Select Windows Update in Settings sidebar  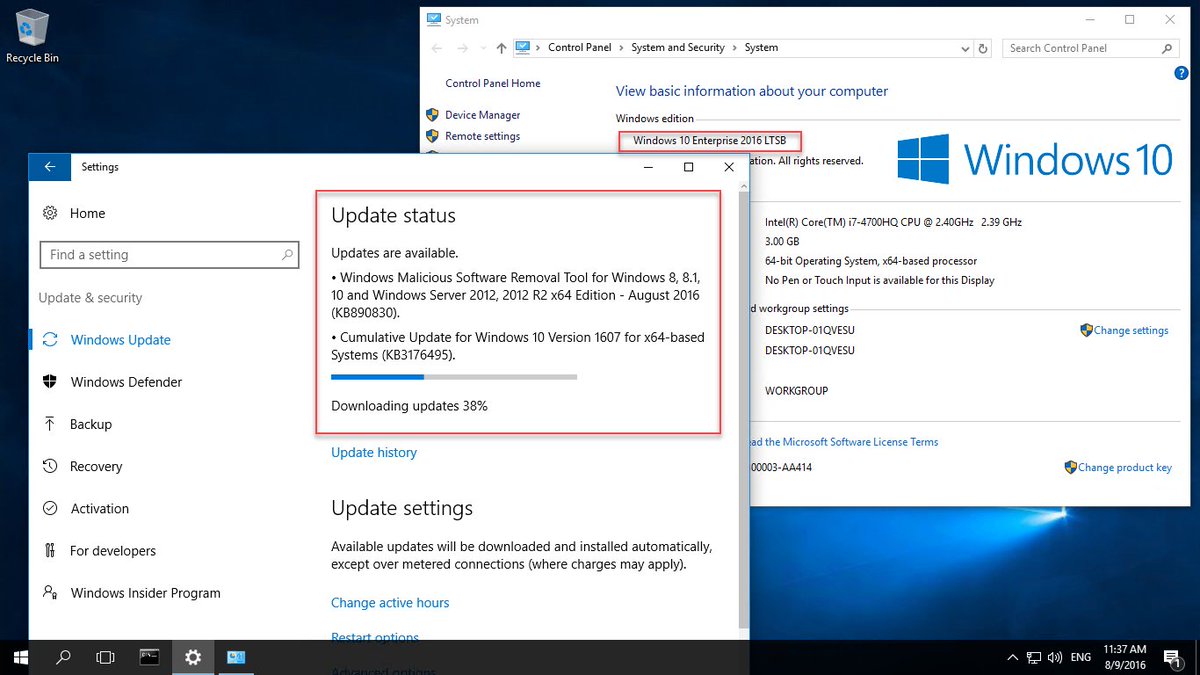tap(121, 340)
